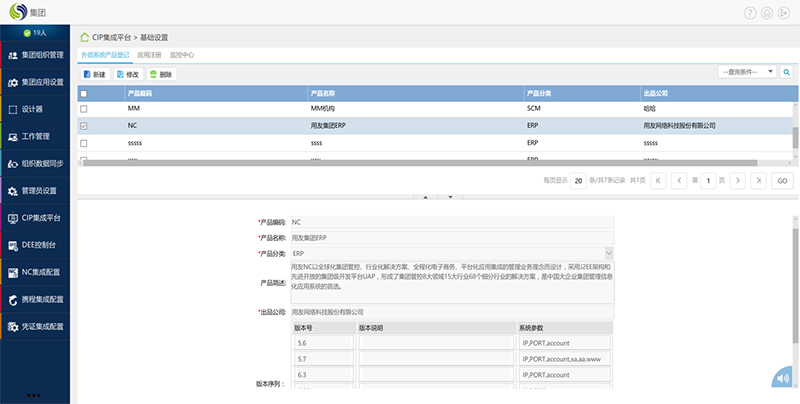
Task: Click version number field 6.3
Action: click(324, 374)
